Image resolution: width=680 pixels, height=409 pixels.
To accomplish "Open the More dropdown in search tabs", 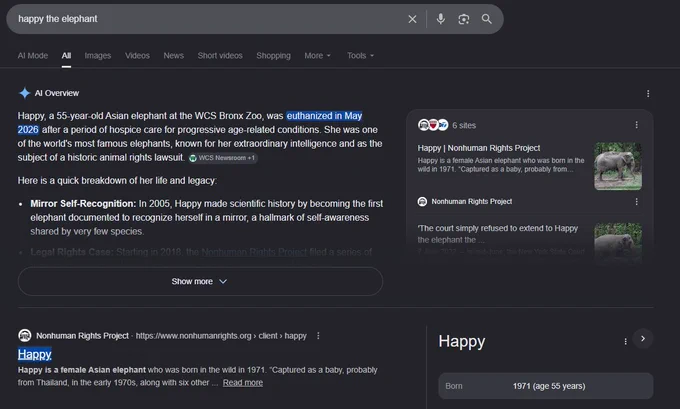I will tap(317, 56).
